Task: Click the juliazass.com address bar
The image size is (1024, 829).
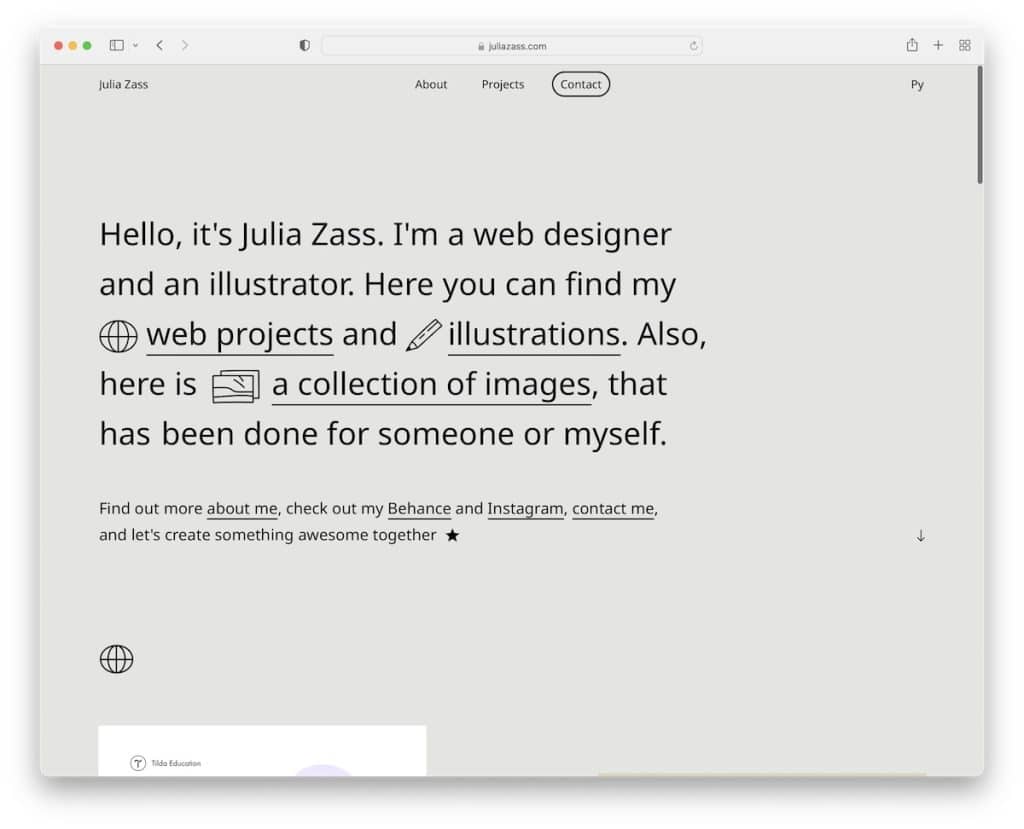Action: (x=511, y=46)
